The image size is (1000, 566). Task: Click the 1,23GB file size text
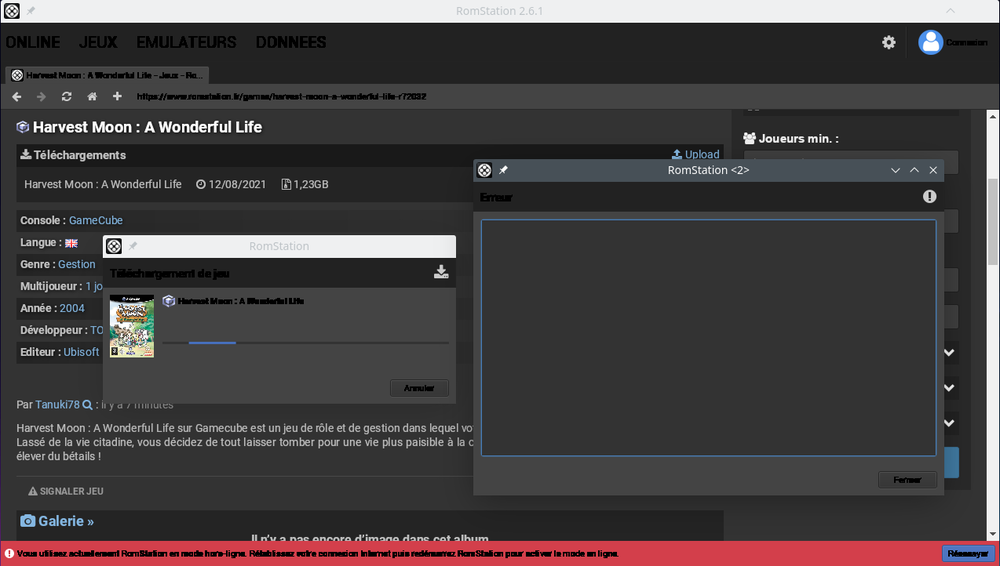pyautogui.click(x=311, y=184)
